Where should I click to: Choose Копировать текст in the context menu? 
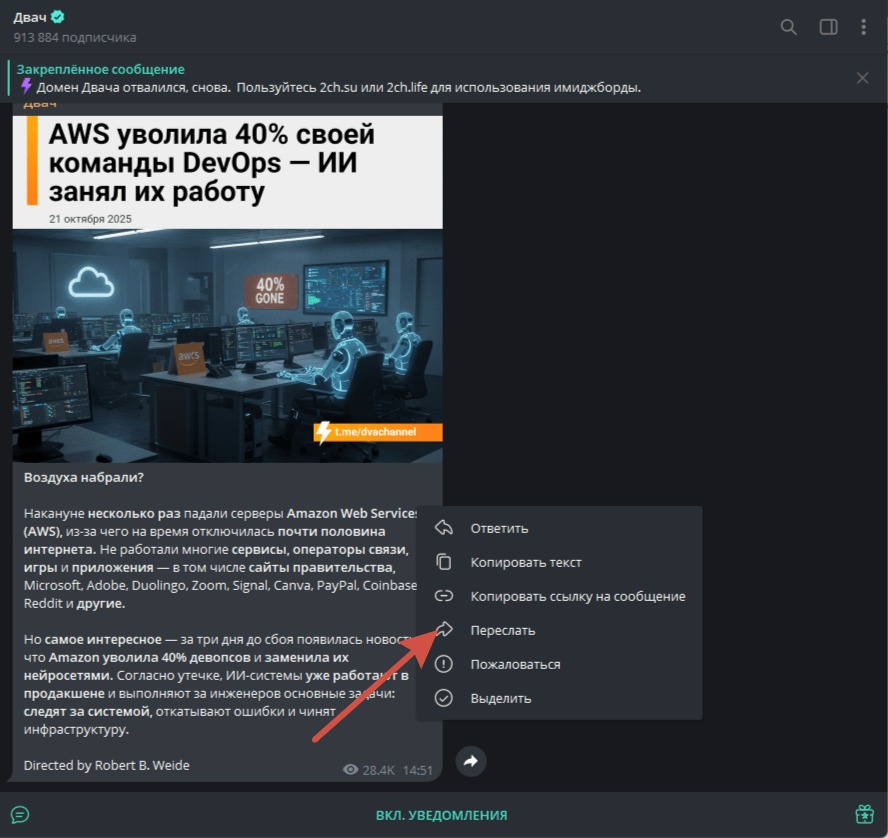coord(559,562)
